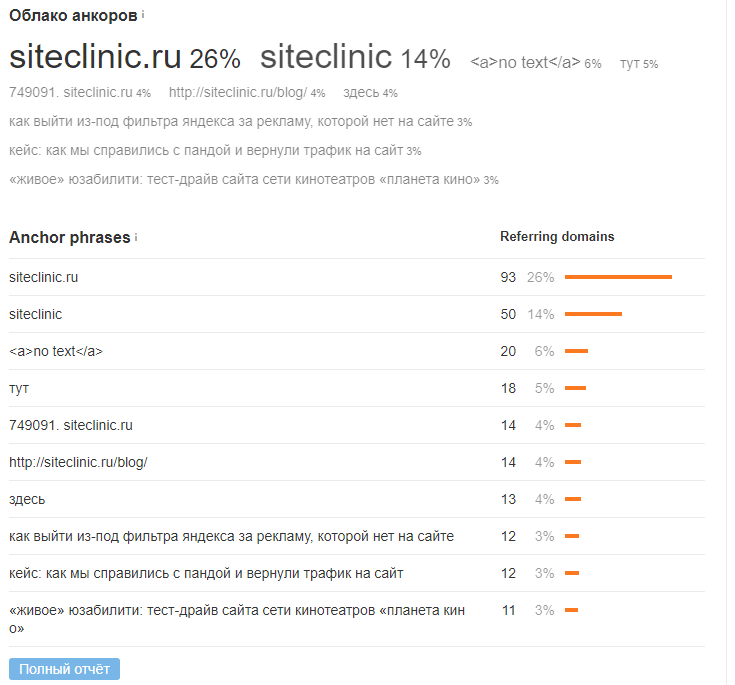Select 749091. siteclinic.ru table row

point(71,425)
